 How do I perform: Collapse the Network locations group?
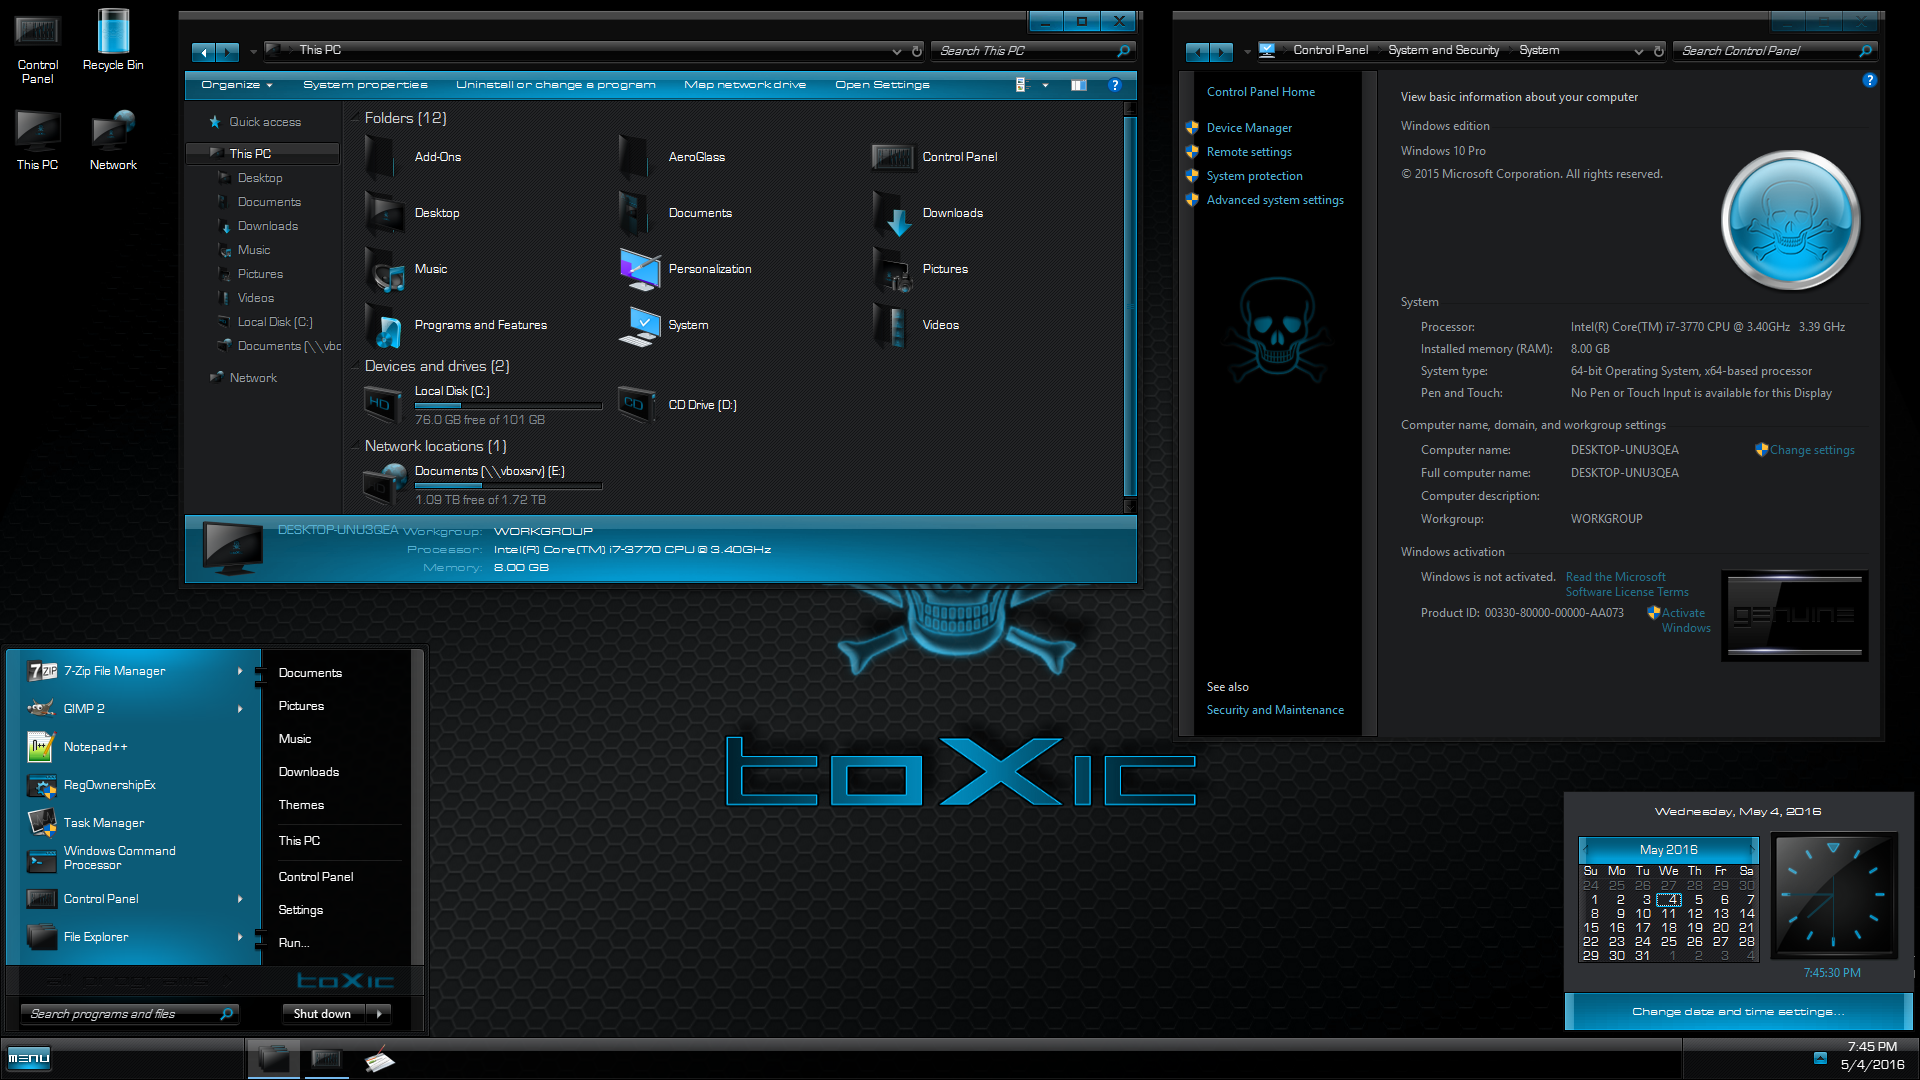tap(355, 447)
